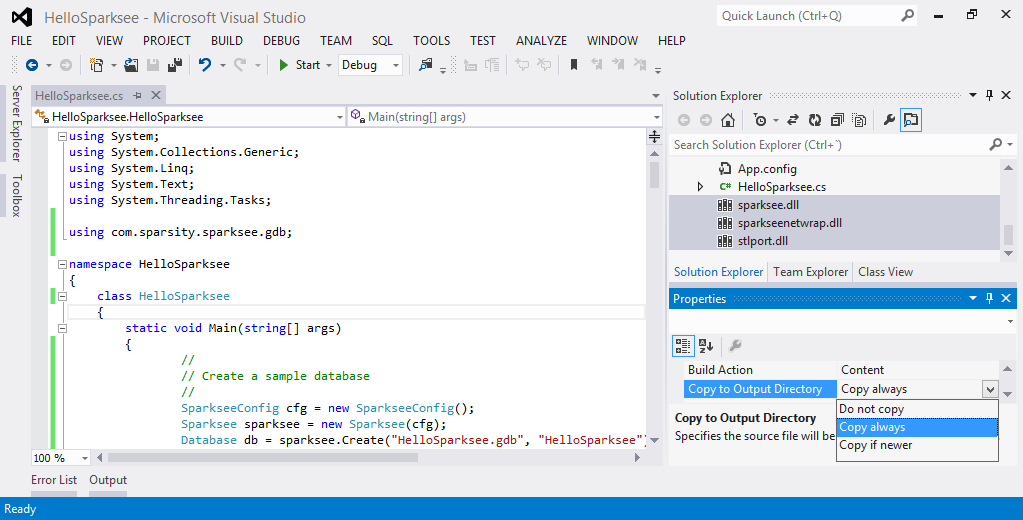1023x520 pixels.
Task: Open the Main(string[] args) member dropdown
Action: (656, 117)
